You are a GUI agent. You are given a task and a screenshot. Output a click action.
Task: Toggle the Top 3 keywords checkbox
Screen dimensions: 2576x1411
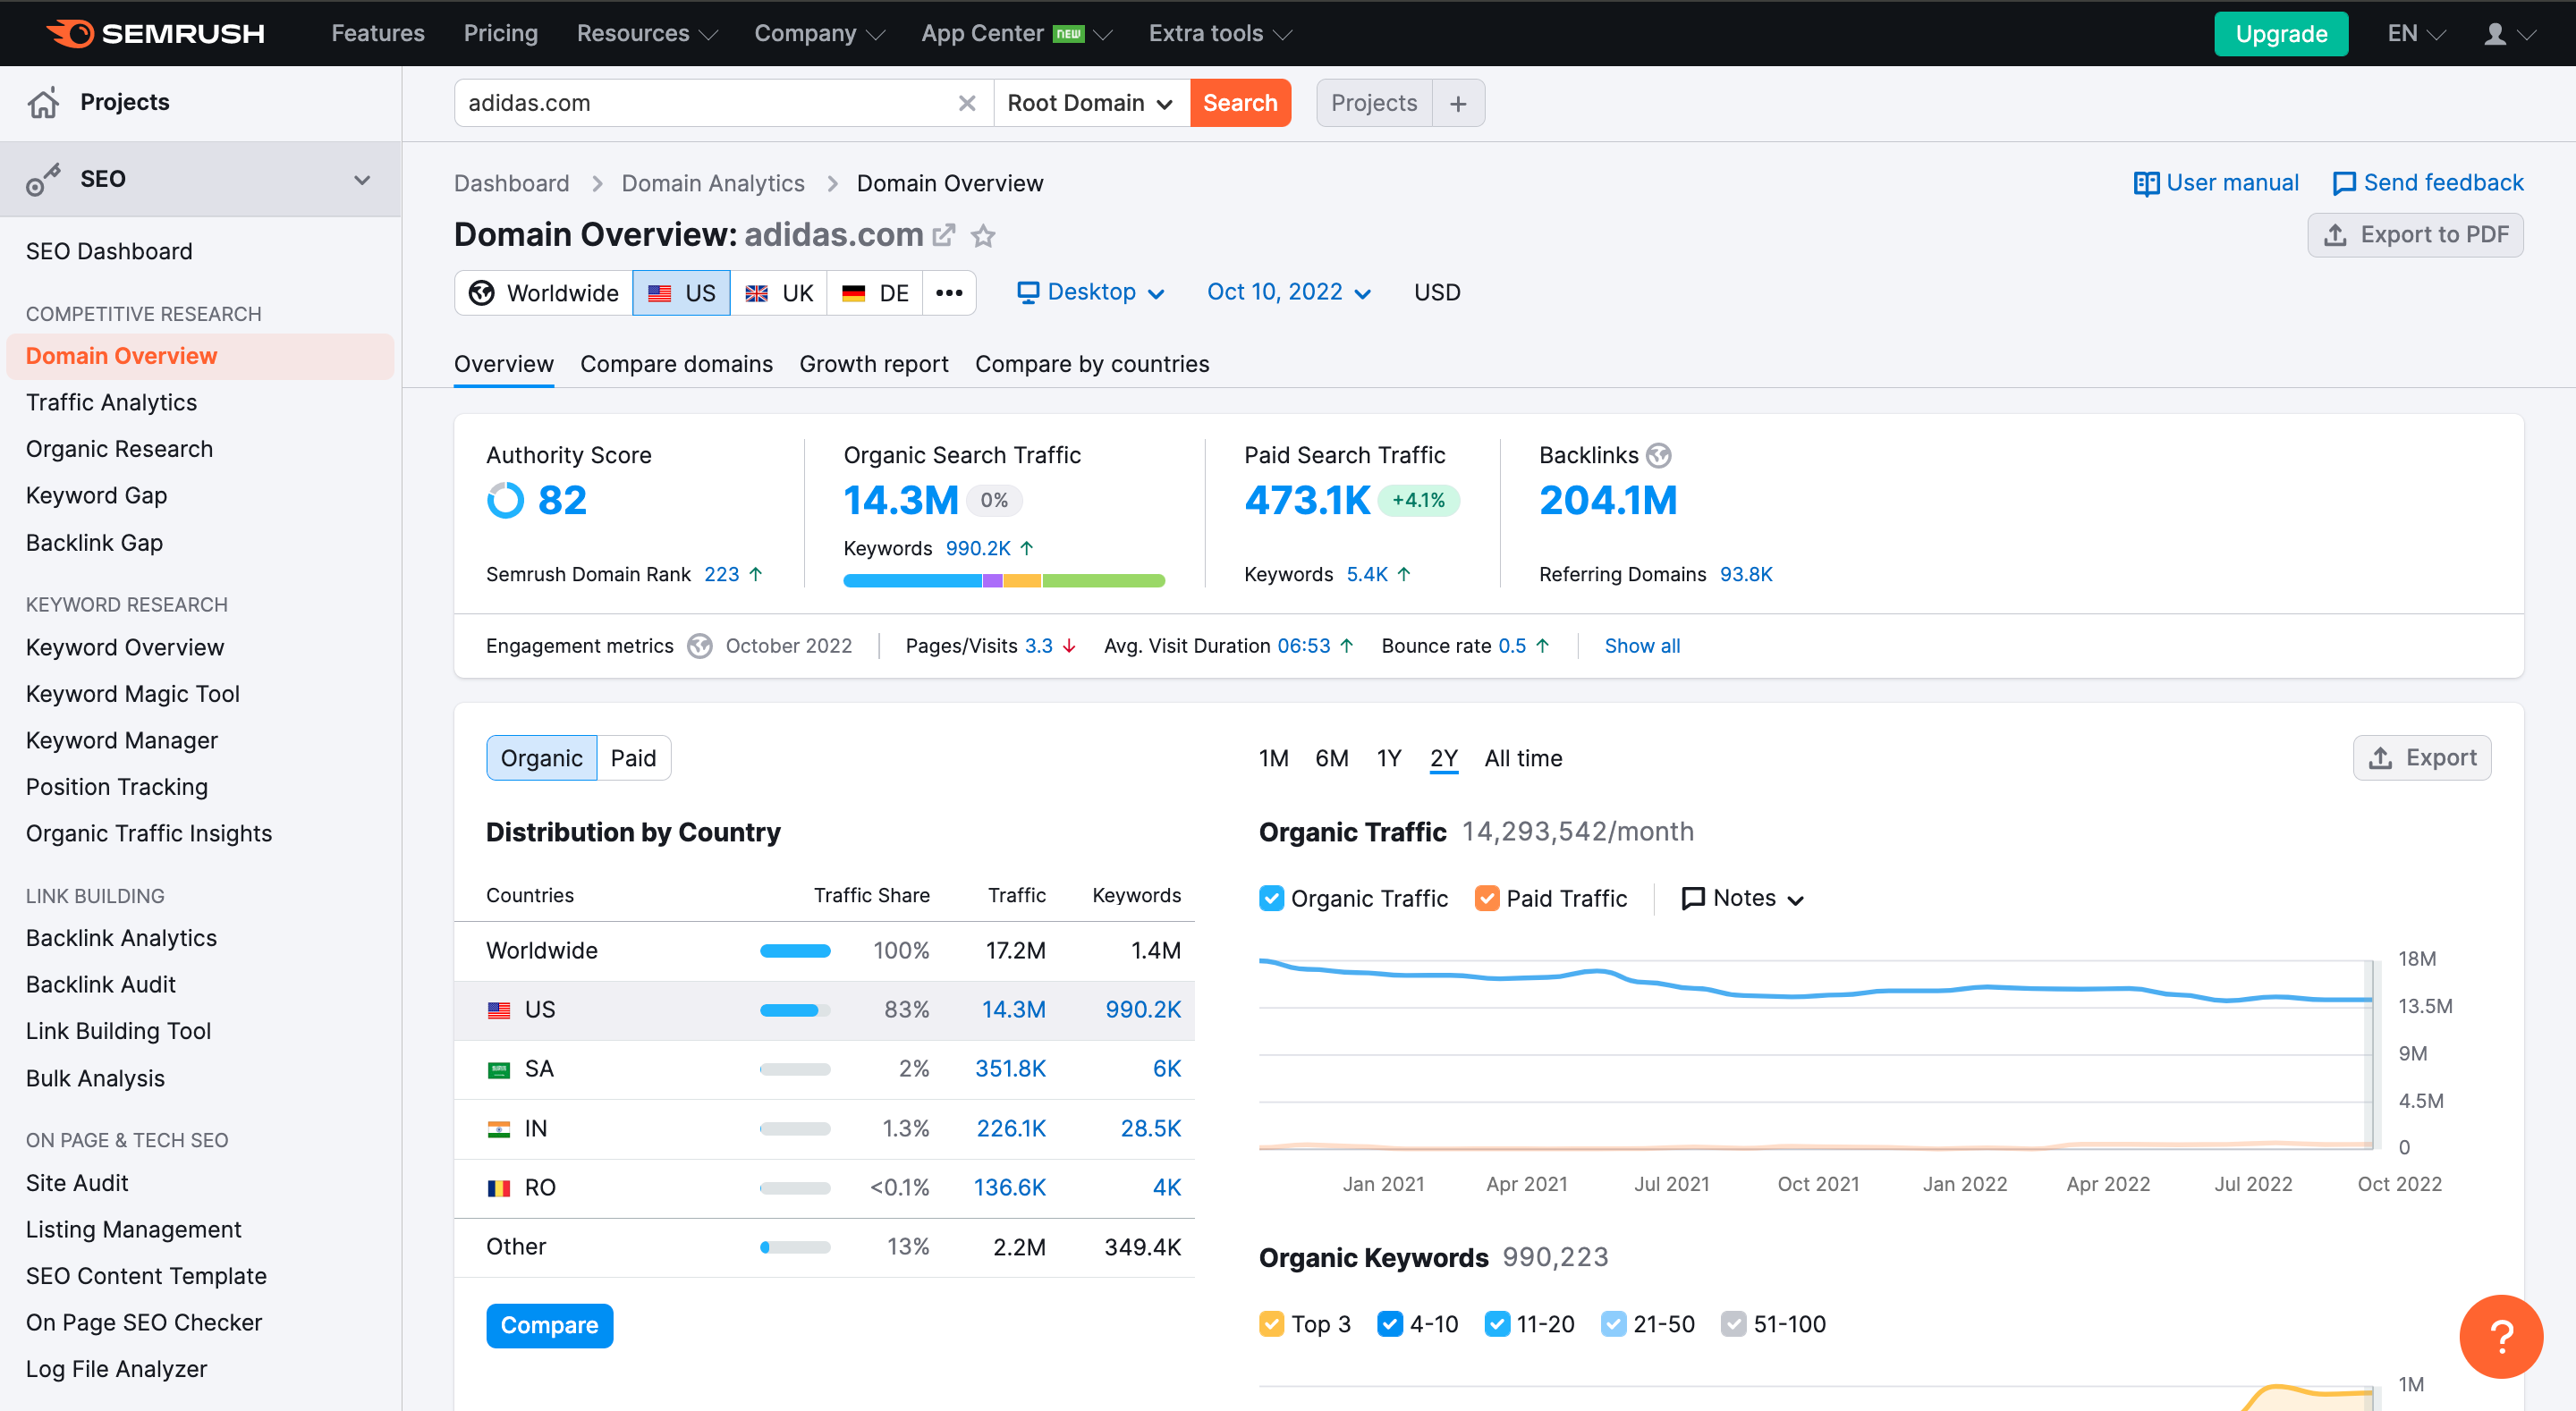[1271, 1324]
